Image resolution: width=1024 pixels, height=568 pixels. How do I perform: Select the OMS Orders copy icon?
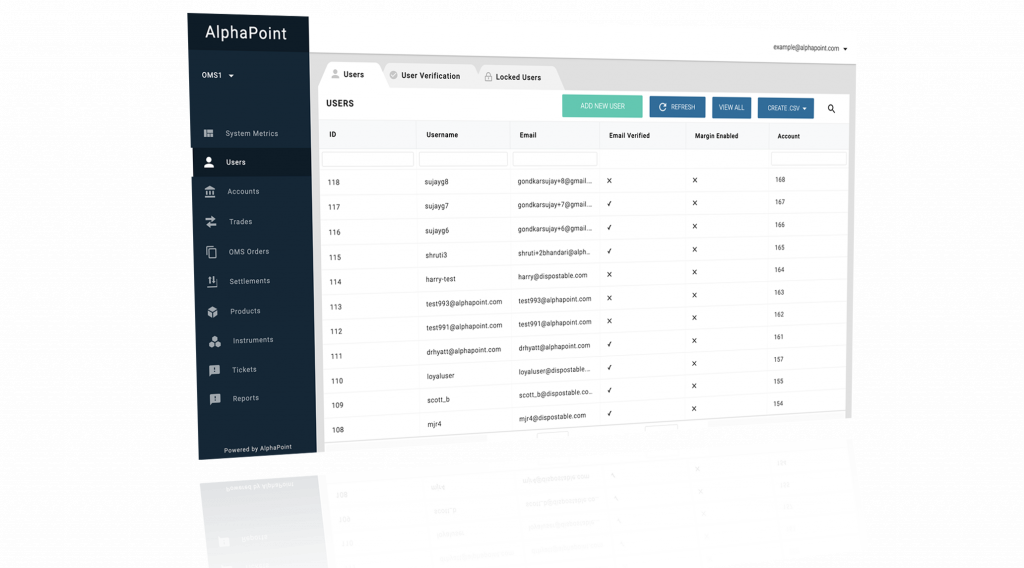tap(211, 252)
